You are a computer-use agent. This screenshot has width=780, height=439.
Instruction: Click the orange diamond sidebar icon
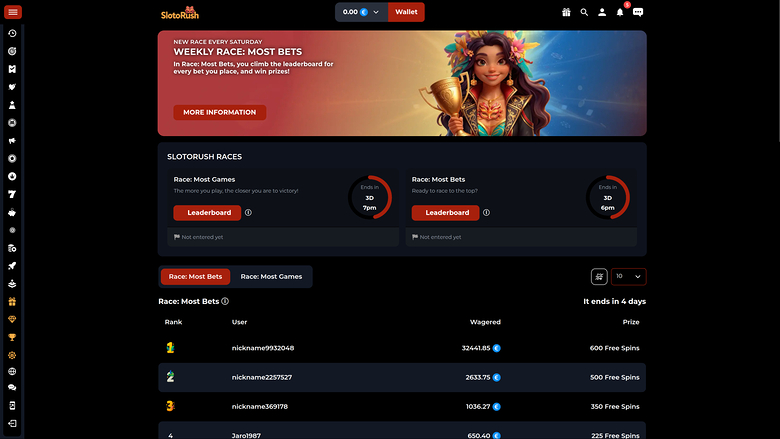coord(12,319)
